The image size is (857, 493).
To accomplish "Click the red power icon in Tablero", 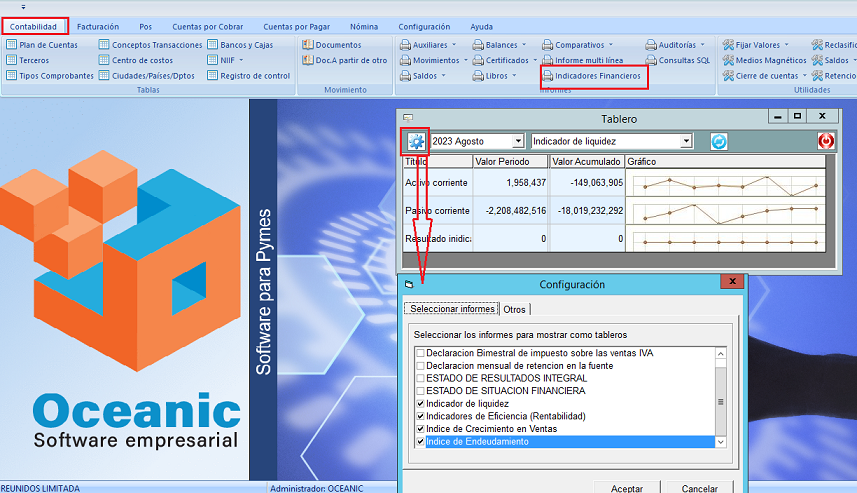I will click(826, 141).
